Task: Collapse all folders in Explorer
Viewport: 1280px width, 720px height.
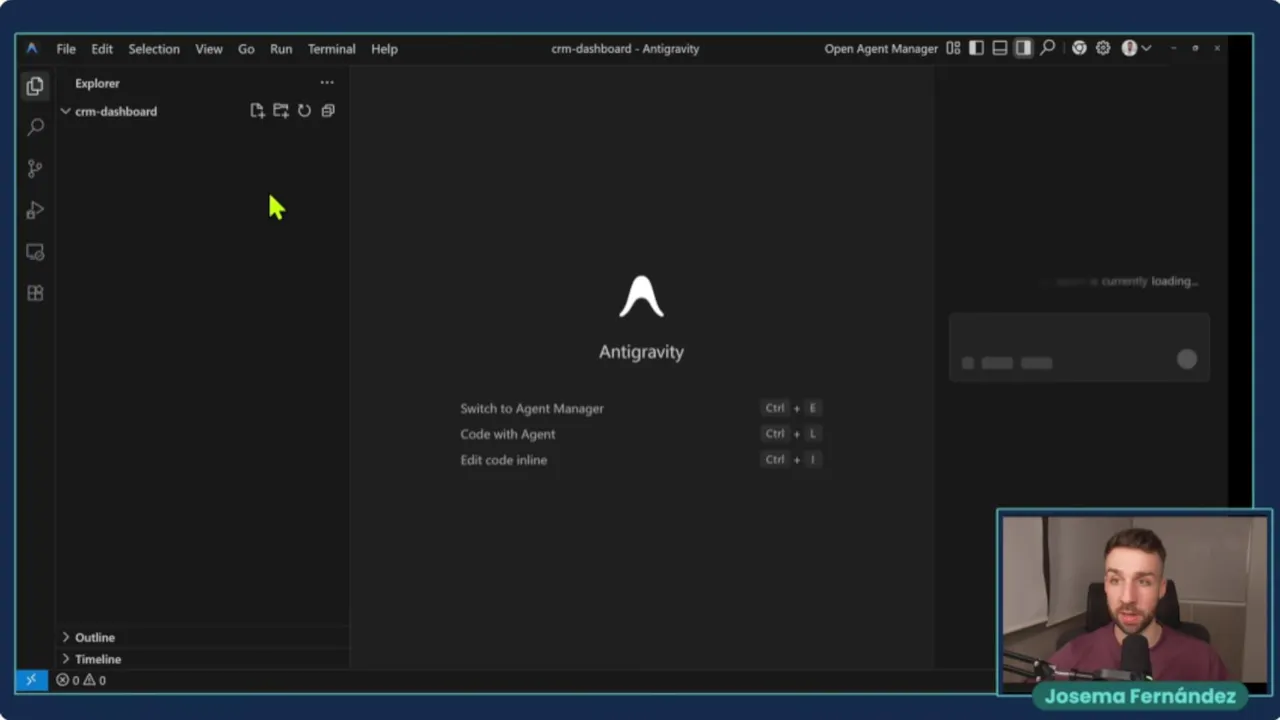Action: pos(328,111)
